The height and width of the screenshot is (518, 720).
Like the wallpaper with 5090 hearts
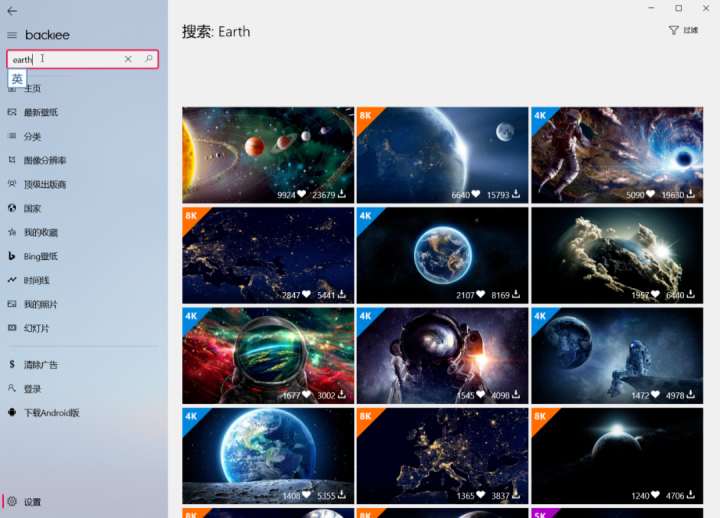(x=650, y=194)
